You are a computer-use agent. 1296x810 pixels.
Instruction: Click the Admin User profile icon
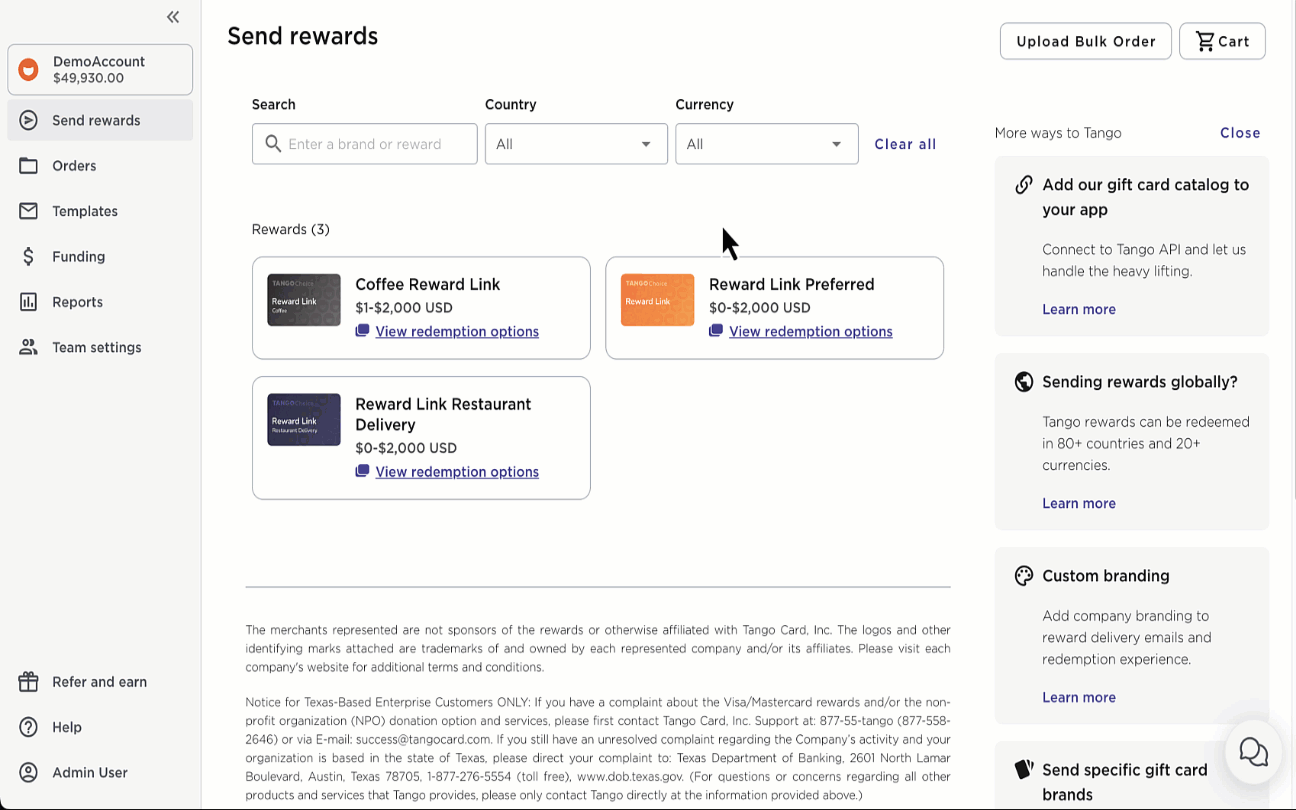pyautogui.click(x=29, y=773)
